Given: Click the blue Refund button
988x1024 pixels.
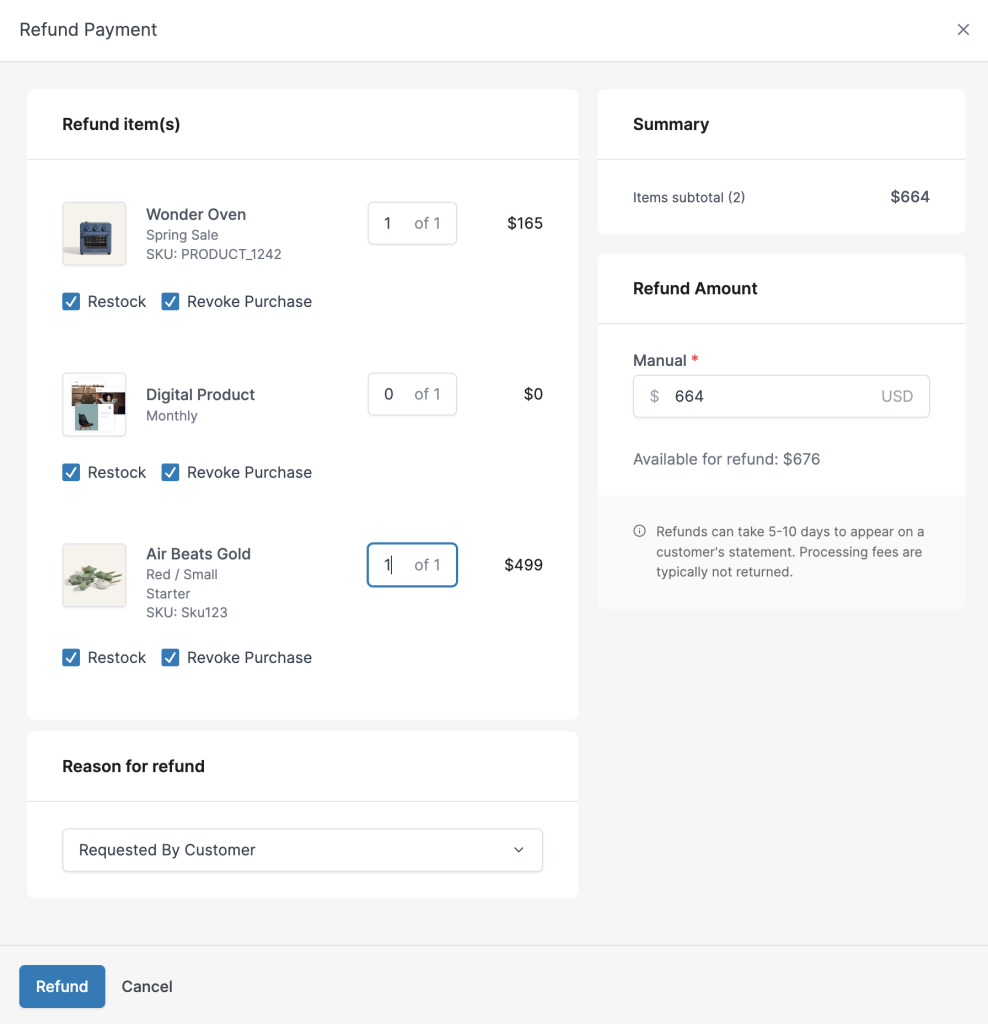Looking at the screenshot, I should pyautogui.click(x=62, y=987).
